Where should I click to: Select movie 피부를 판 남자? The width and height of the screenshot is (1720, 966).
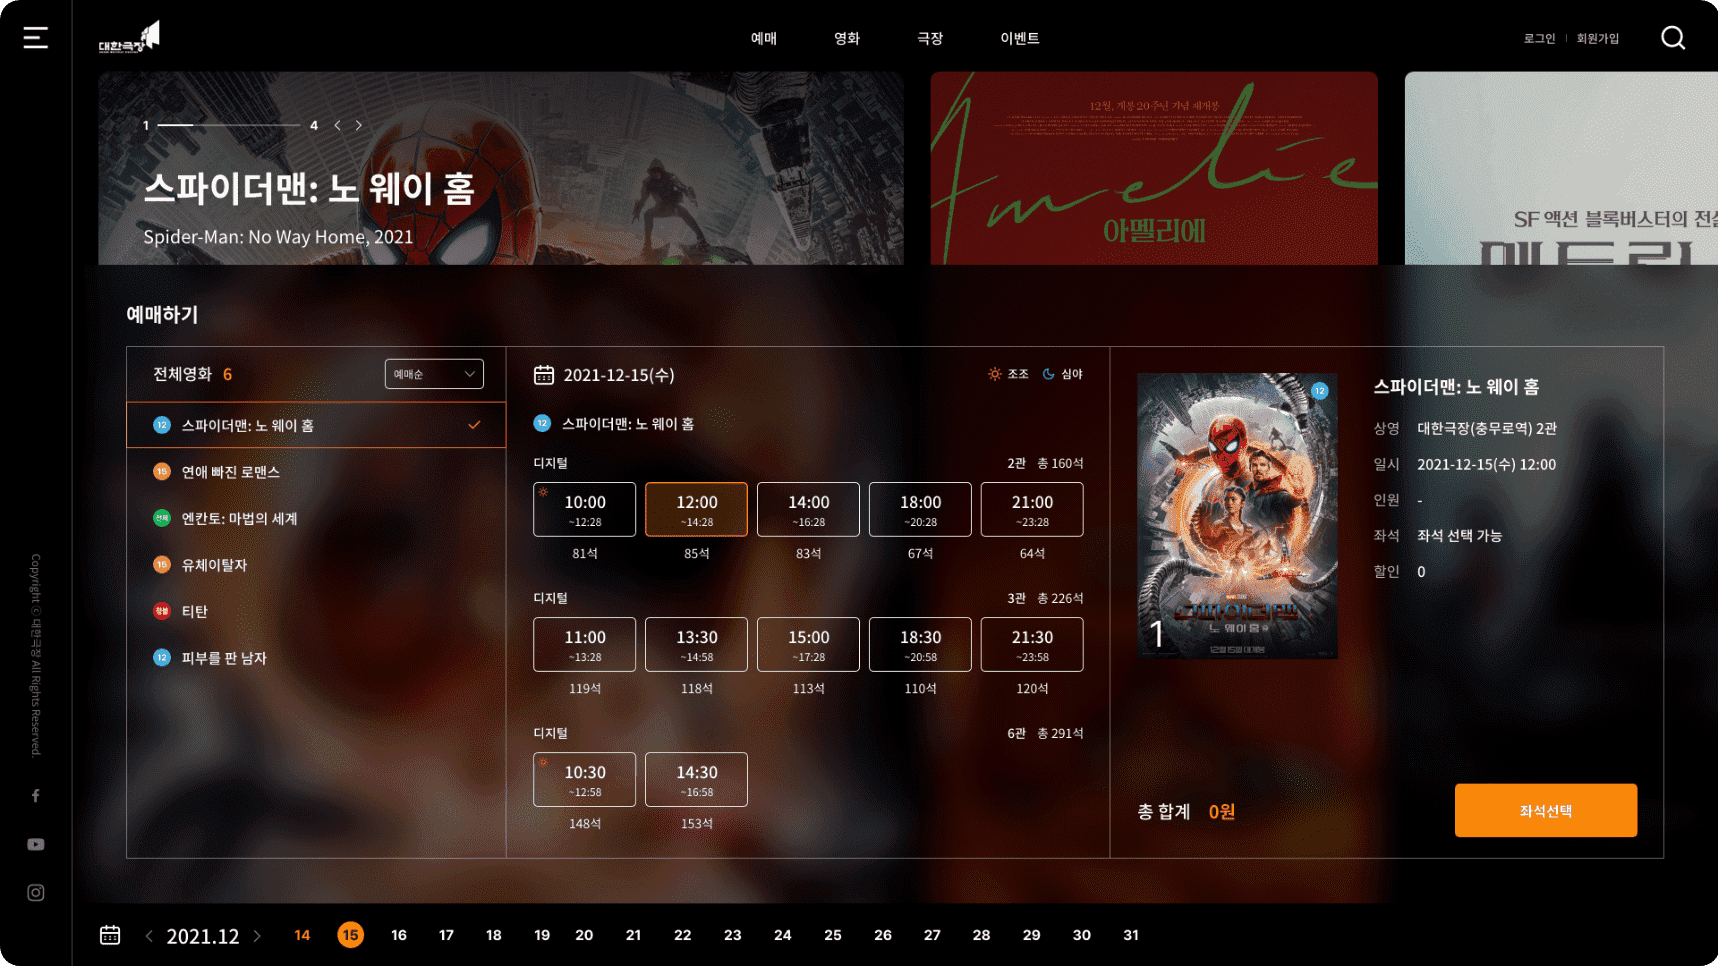[x=316, y=658]
